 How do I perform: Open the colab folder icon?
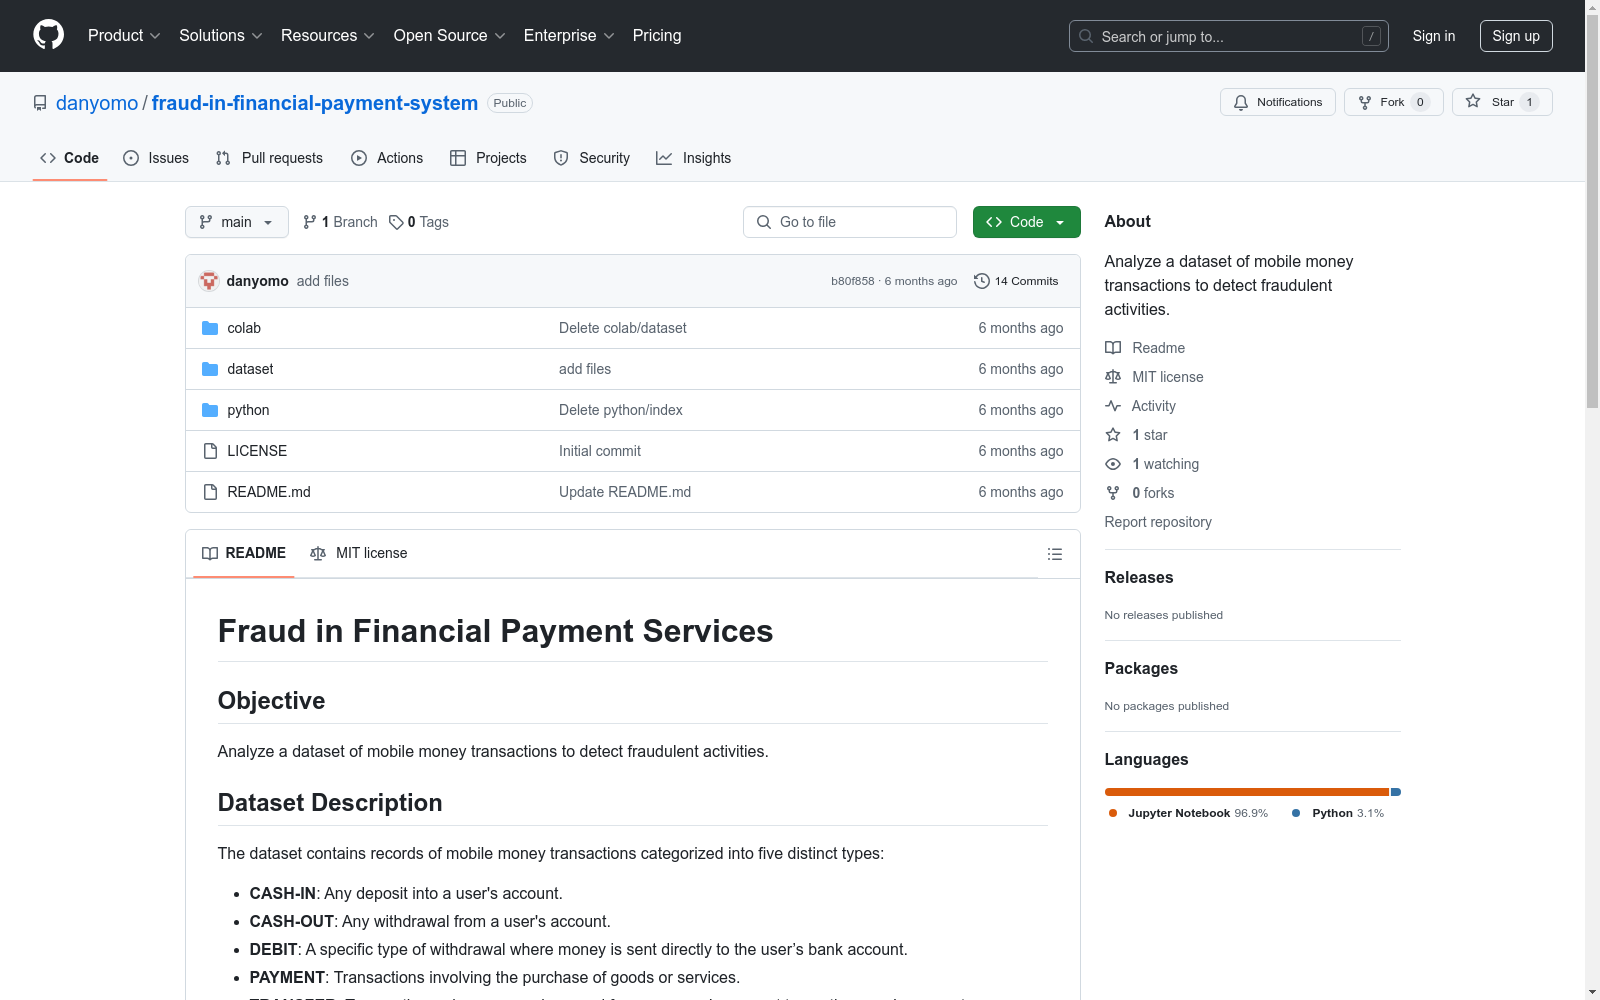[x=210, y=328]
